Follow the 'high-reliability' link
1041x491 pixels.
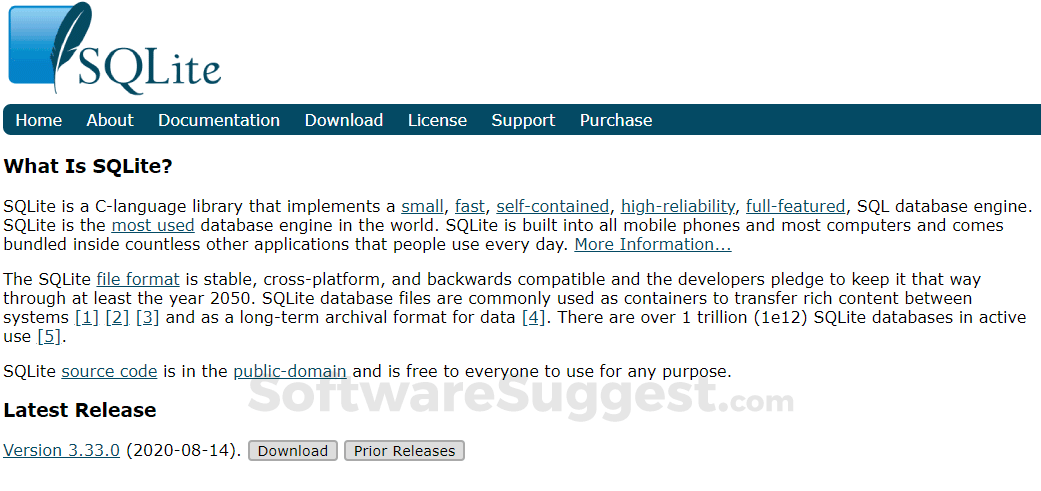678,207
